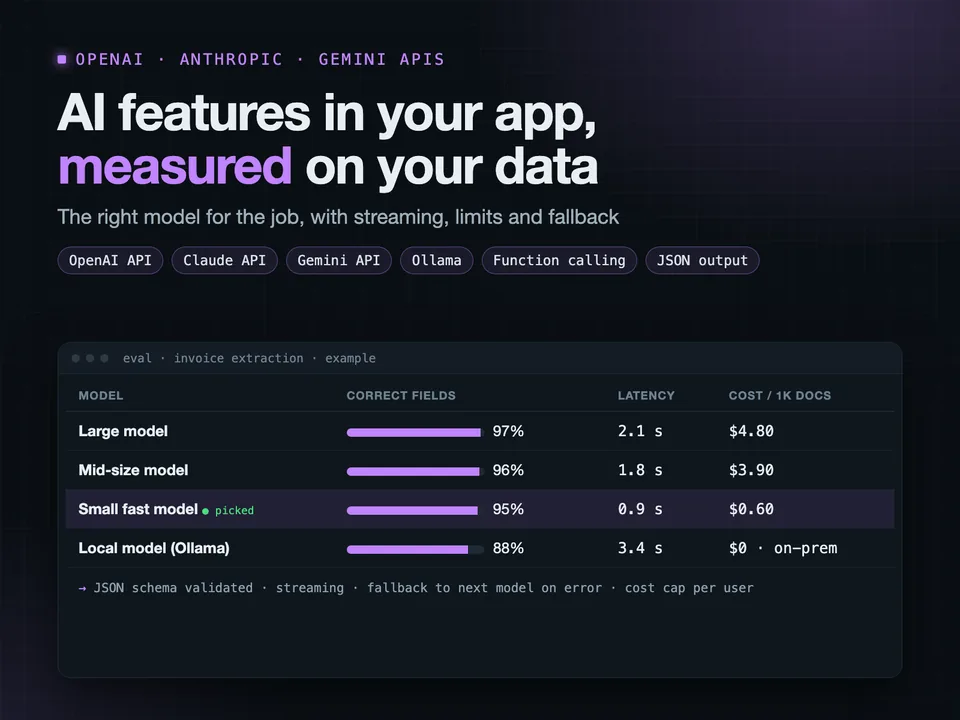Click the subtitle about streaming and fallback
960x720 pixels.
click(x=338, y=217)
